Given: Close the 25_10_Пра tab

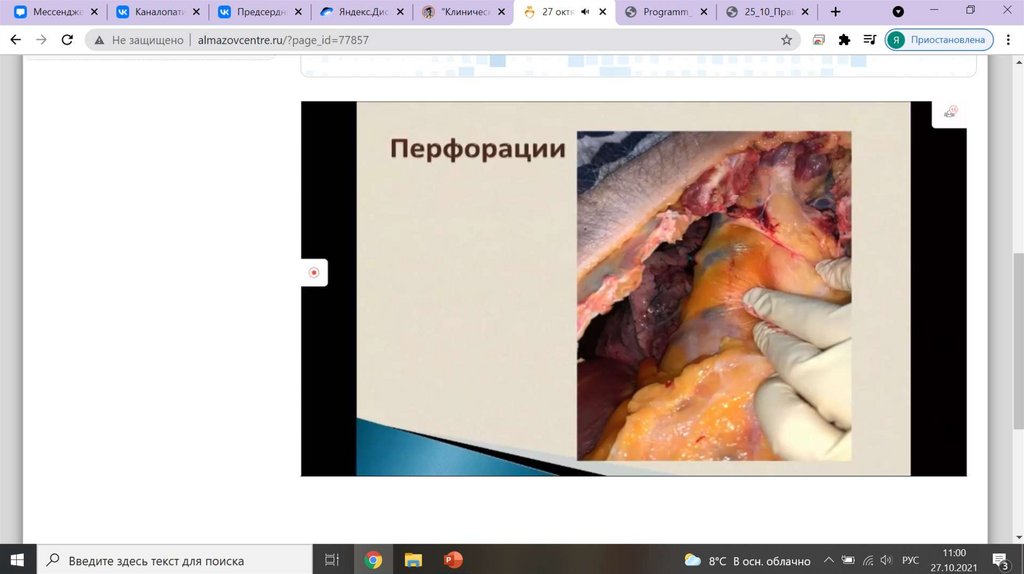Looking at the screenshot, I should click(x=805, y=12).
